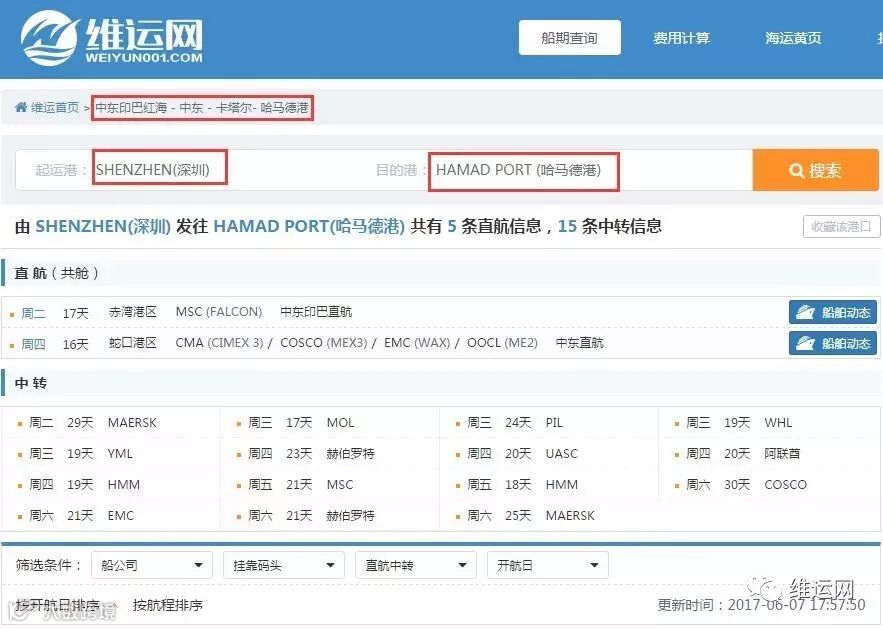Select transfer entry 周二 29天 MAERSK
883x628 pixels.
click(x=93, y=422)
